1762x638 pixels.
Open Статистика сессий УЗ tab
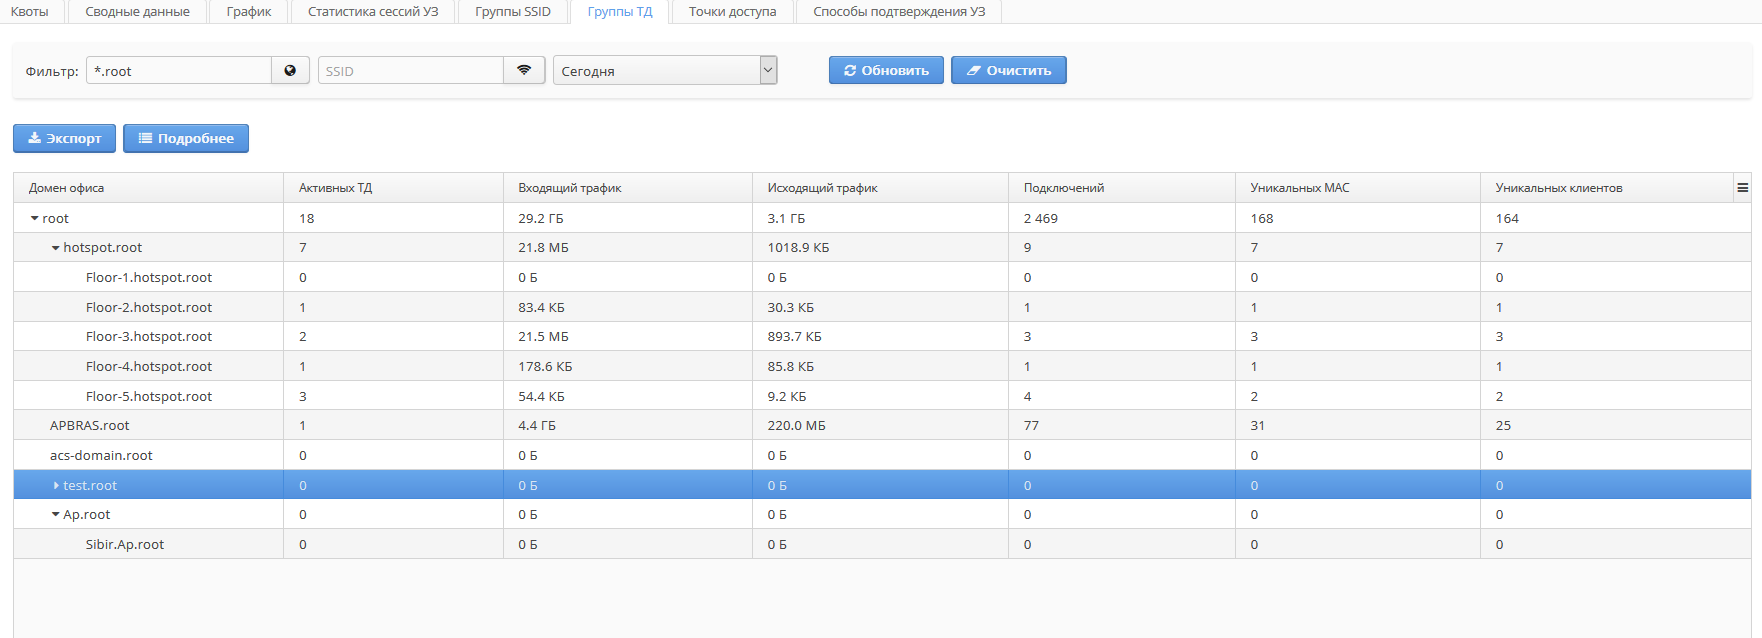pos(373,12)
